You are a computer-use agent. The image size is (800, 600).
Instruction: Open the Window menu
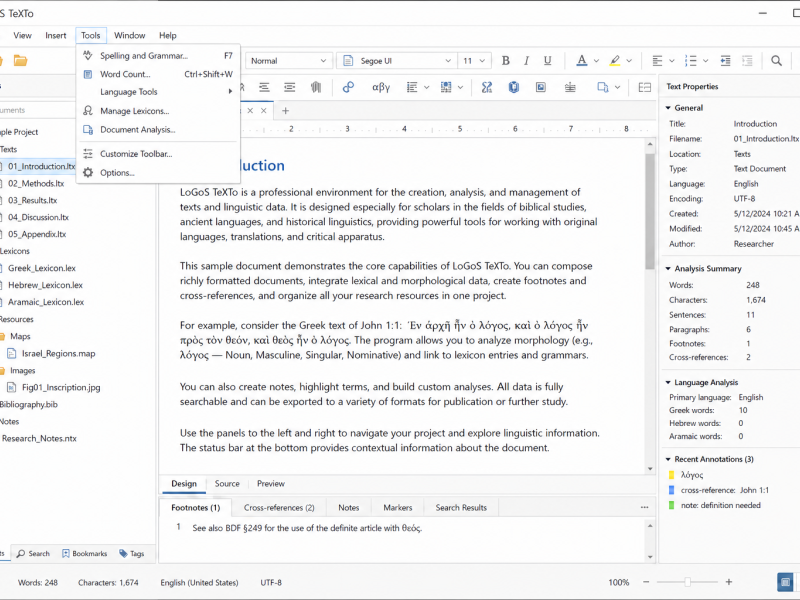tap(130, 35)
